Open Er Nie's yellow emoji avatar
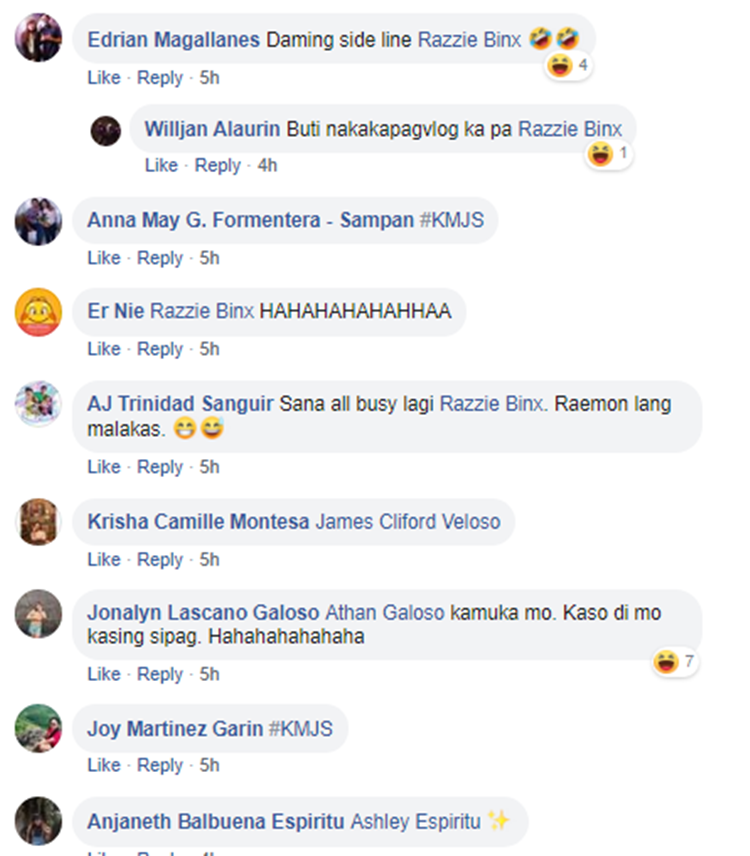The image size is (750, 856). [38, 312]
